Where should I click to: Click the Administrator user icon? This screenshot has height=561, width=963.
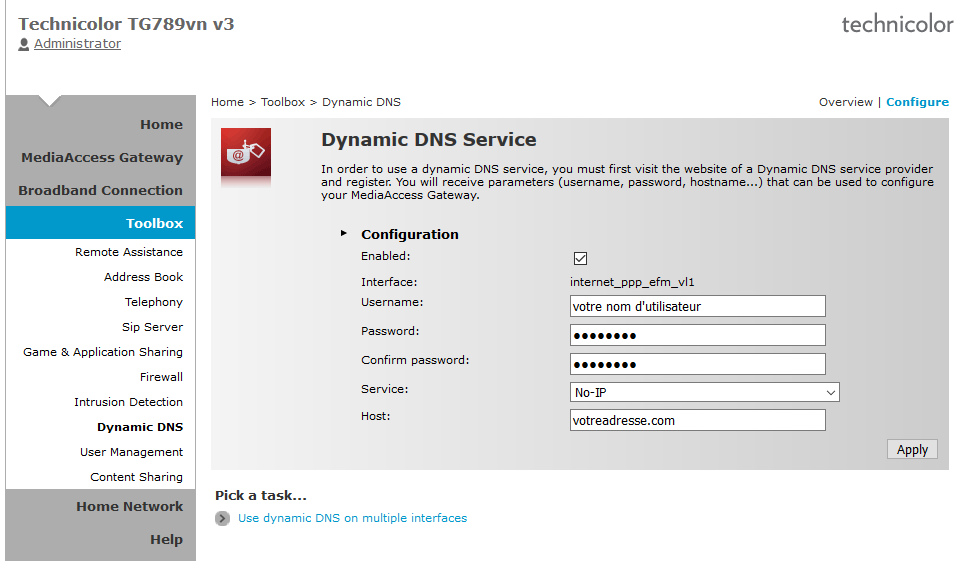(24, 44)
